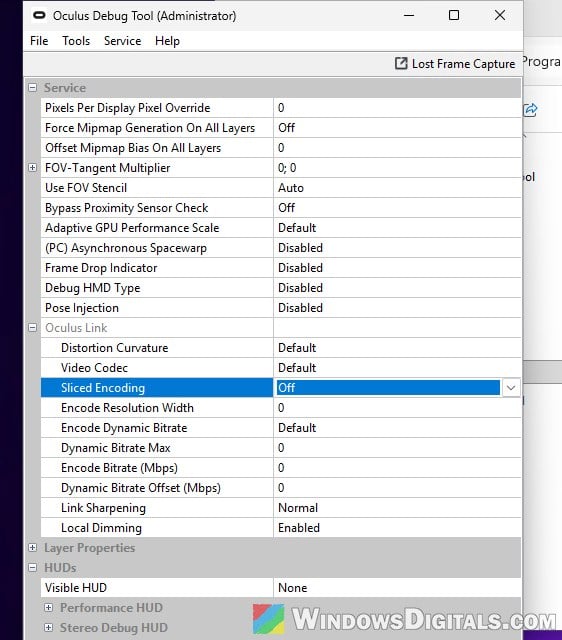Select Sliced Encoding Off value field

(388, 388)
